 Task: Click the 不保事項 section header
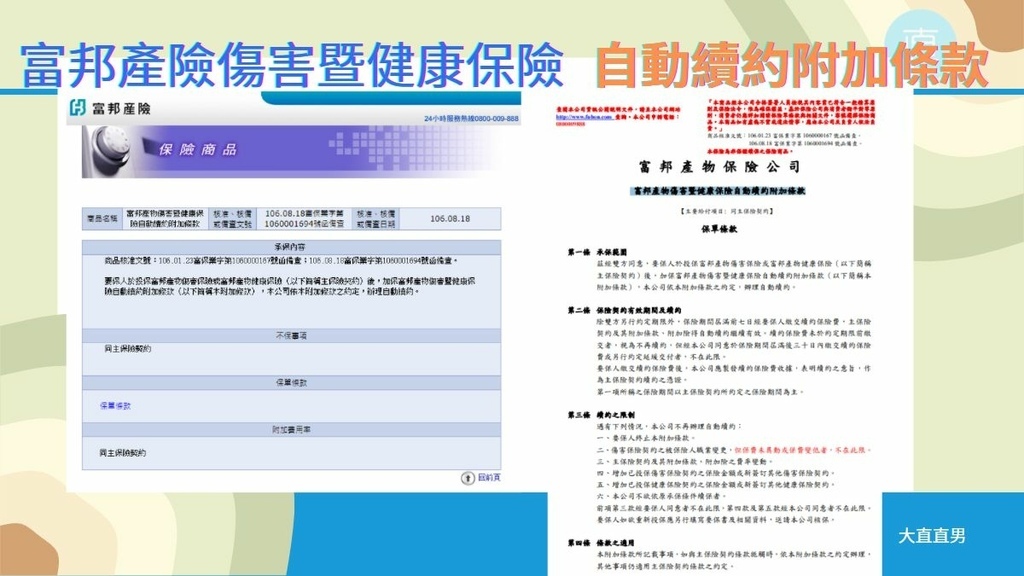(x=291, y=336)
